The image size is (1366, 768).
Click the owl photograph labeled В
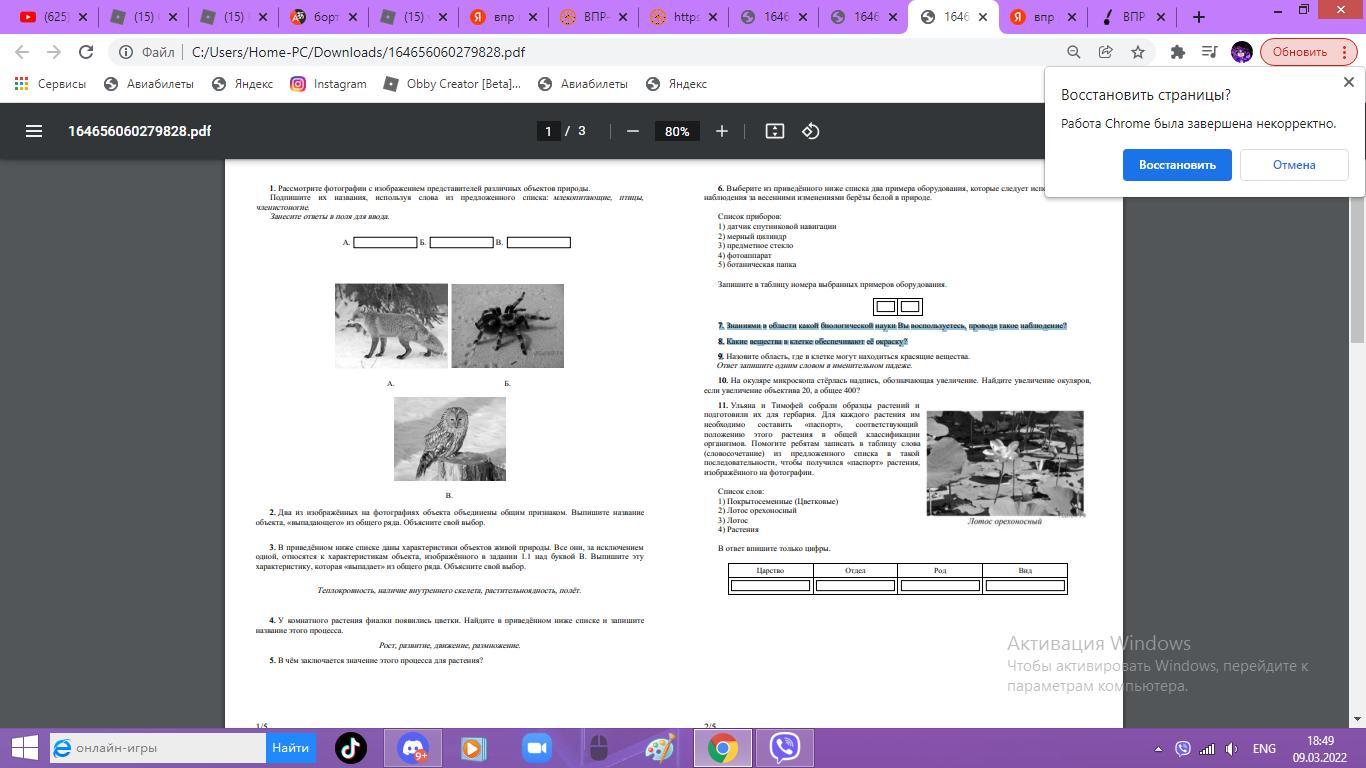click(449, 439)
